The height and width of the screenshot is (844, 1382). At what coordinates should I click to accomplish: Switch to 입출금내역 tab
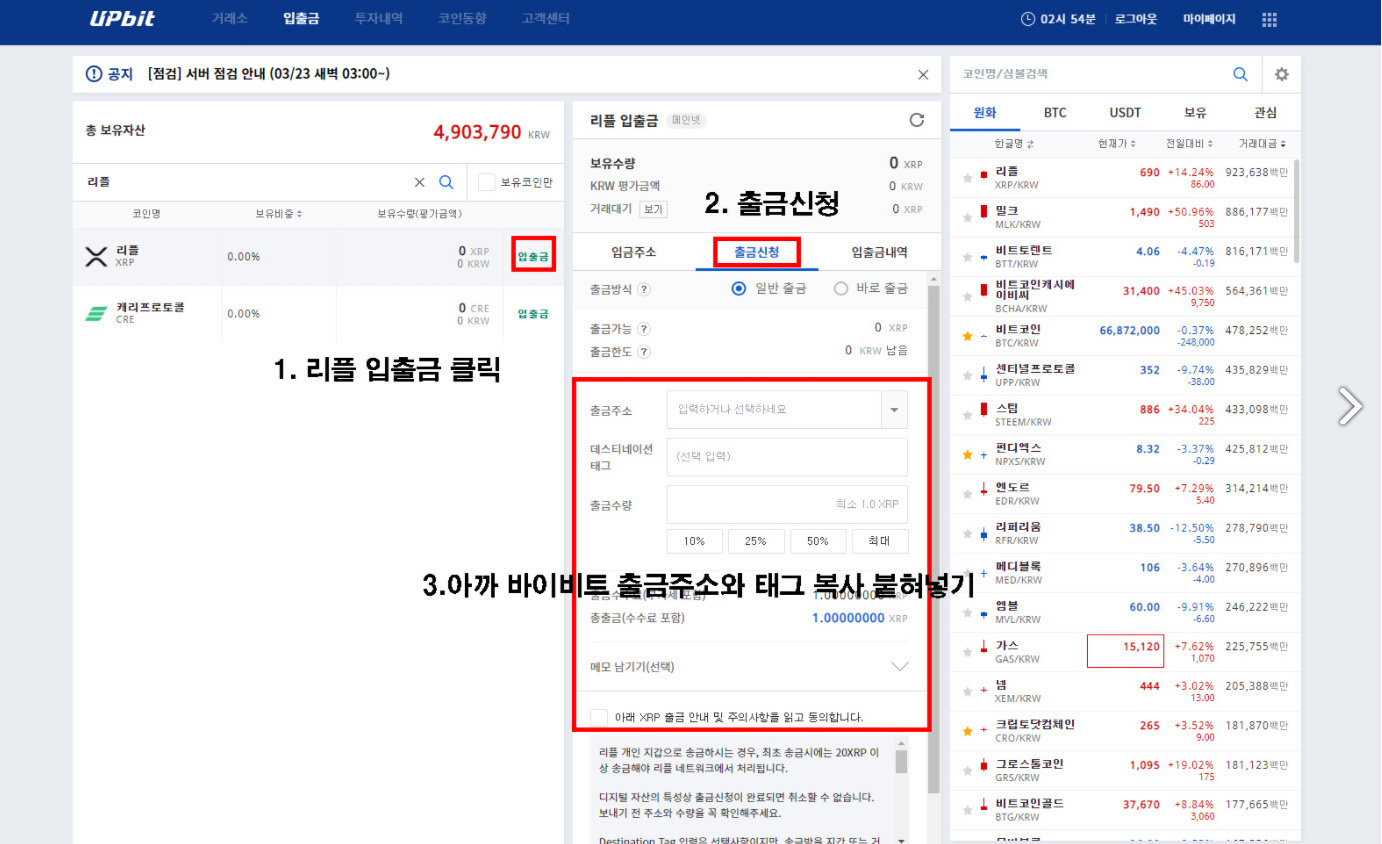coord(880,252)
